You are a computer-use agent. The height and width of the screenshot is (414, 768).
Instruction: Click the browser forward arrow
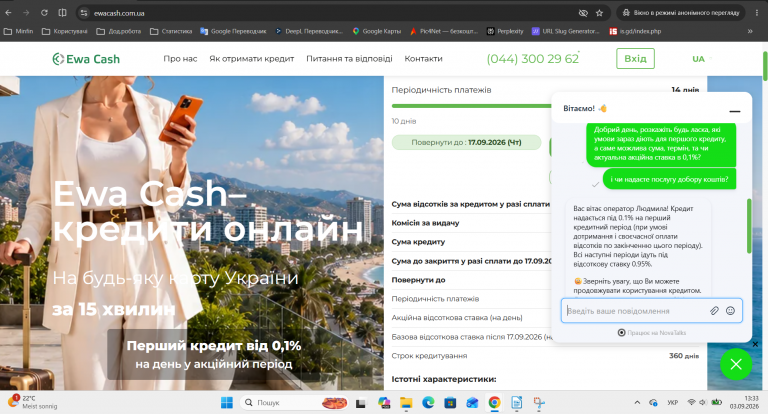coord(26,13)
